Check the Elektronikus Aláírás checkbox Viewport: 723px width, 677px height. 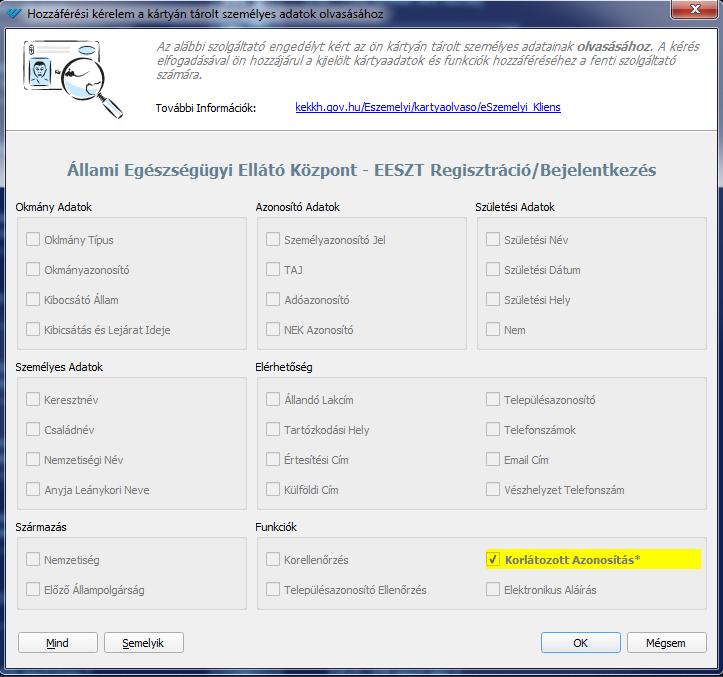point(493,589)
